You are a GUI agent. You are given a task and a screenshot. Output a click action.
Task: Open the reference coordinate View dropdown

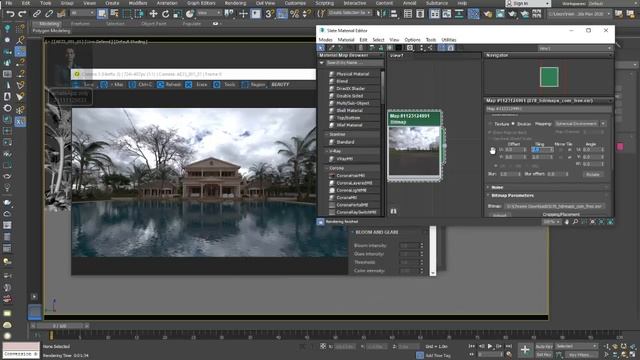point(209,13)
